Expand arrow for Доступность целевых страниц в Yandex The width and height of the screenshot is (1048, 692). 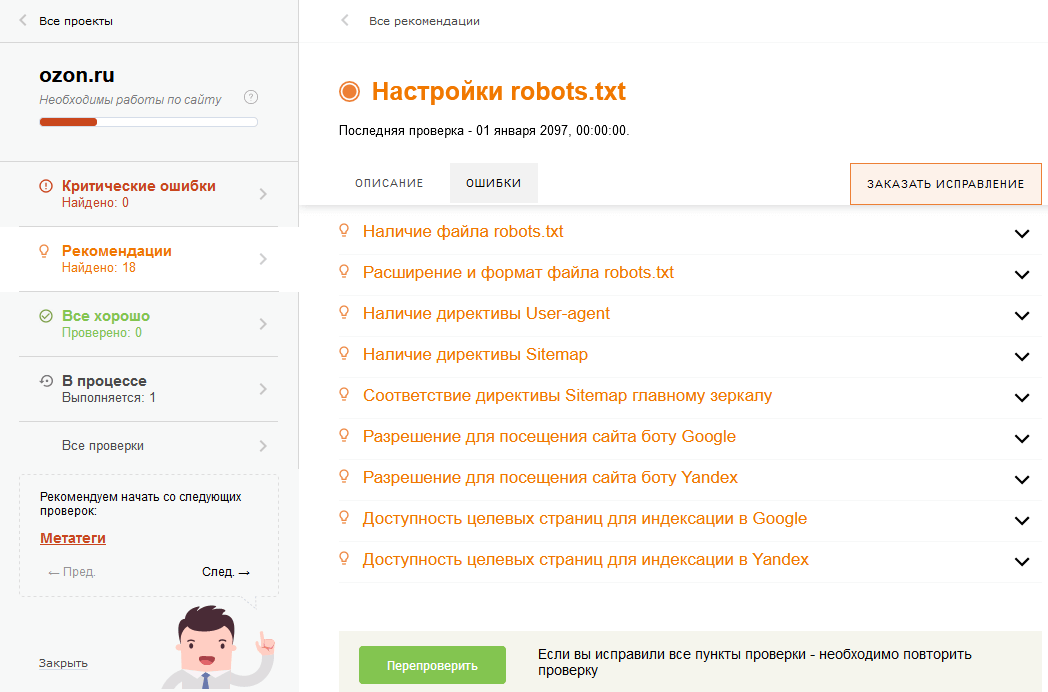coord(1021,562)
